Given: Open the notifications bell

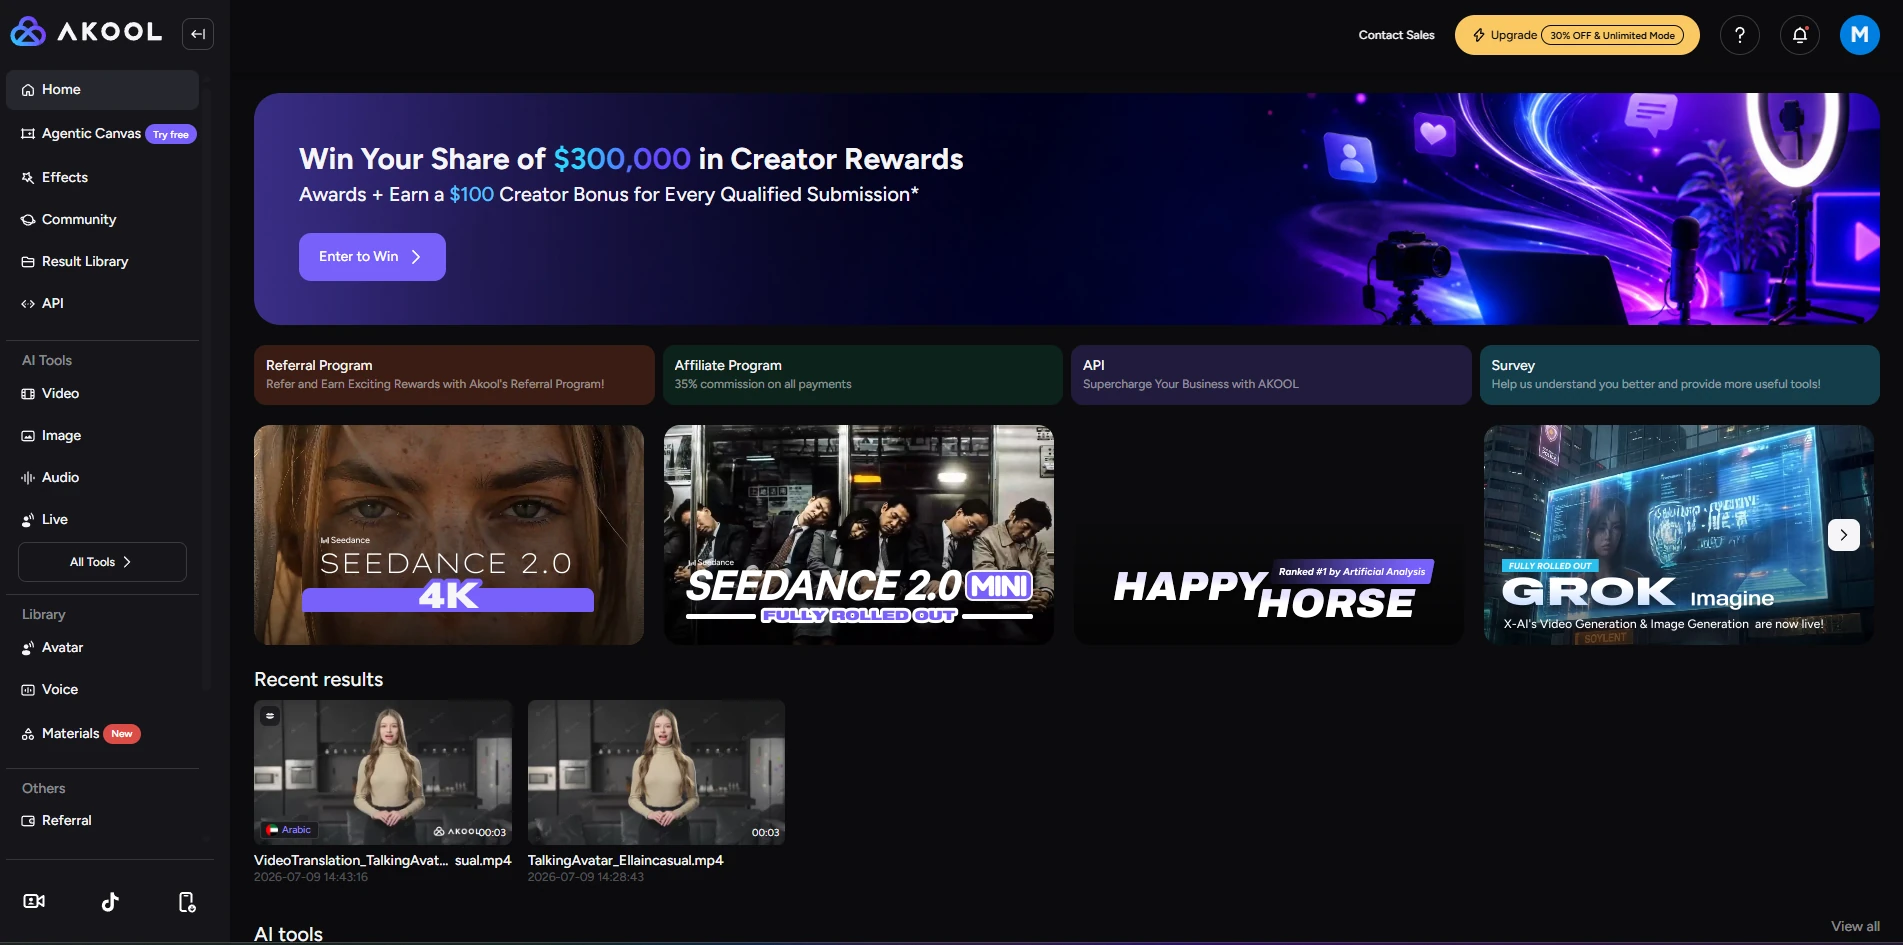Looking at the screenshot, I should coord(1800,35).
